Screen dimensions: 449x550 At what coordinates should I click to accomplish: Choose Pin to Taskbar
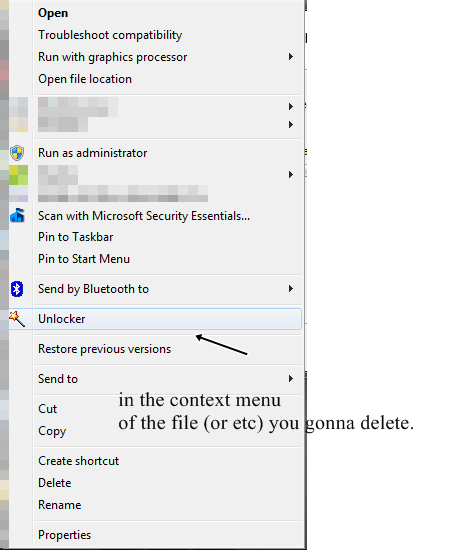75,237
